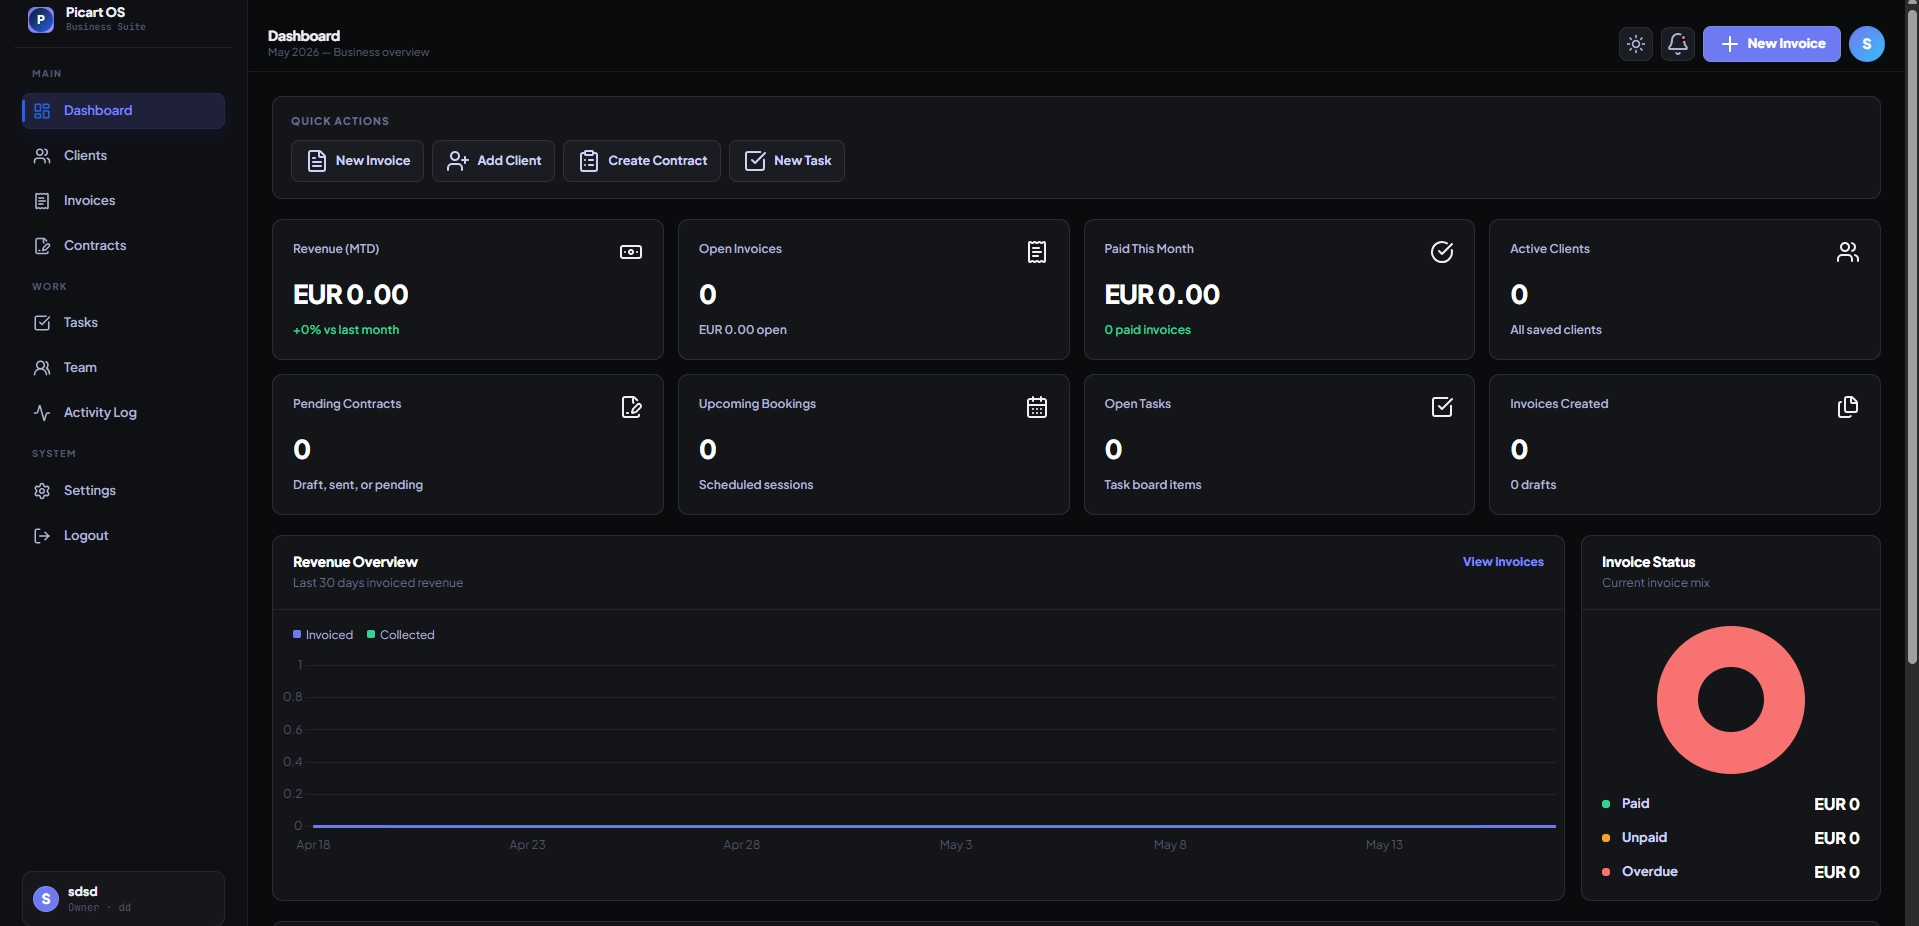
Task: Open Team in the sidebar
Action: point(123,368)
